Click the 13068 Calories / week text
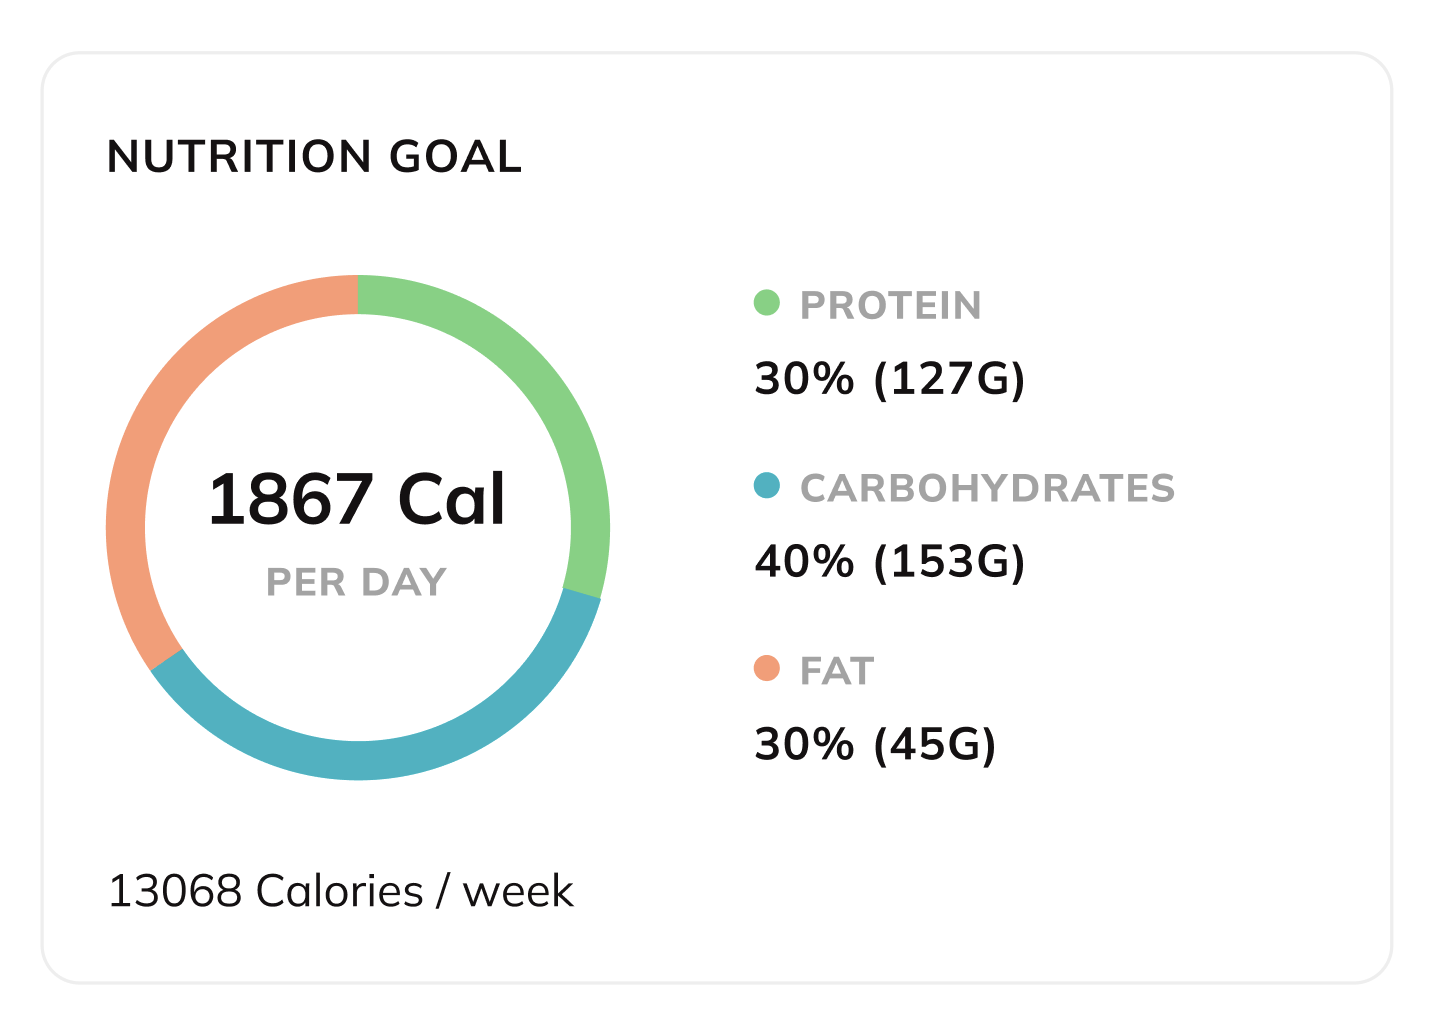 point(341,891)
